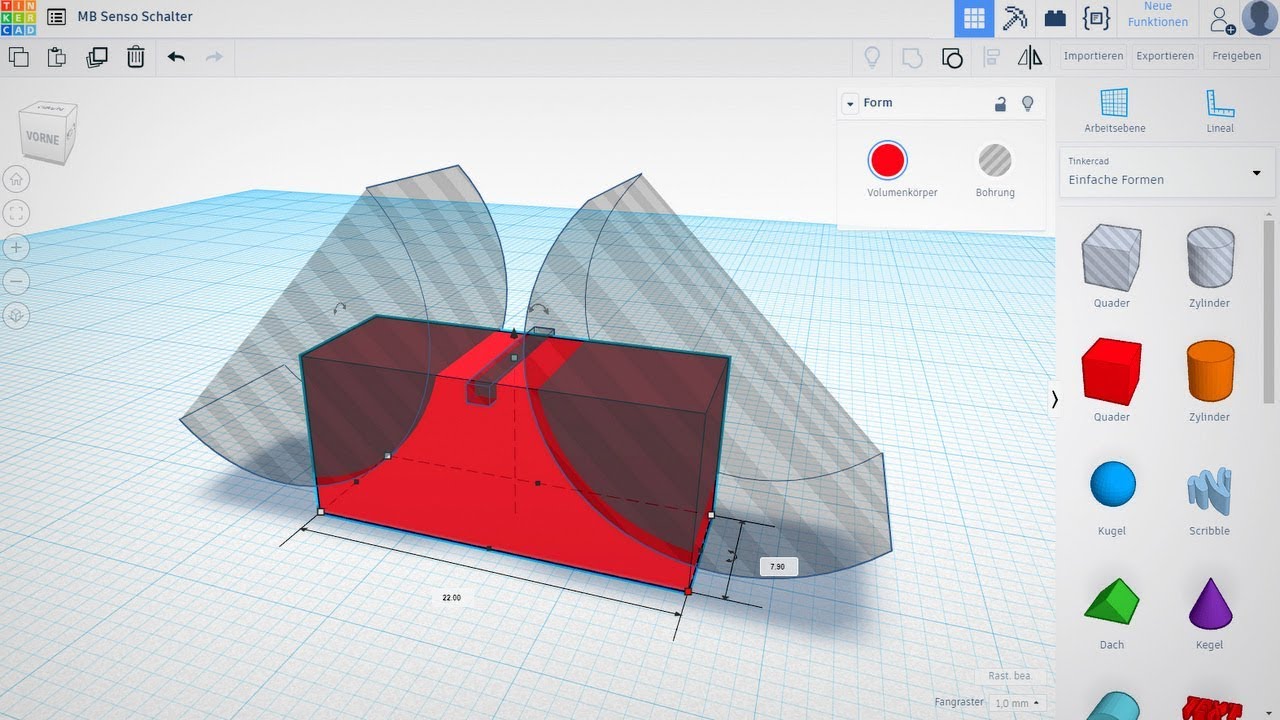Image resolution: width=1280 pixels, height=720 pixels.
Task: Delete the selected shape
Action: click(x=136, y=57)
